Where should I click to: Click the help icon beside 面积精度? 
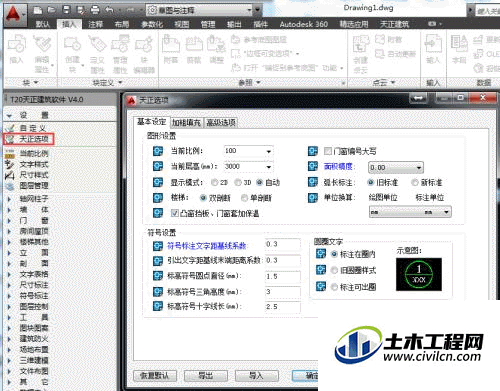click(313, 166)
